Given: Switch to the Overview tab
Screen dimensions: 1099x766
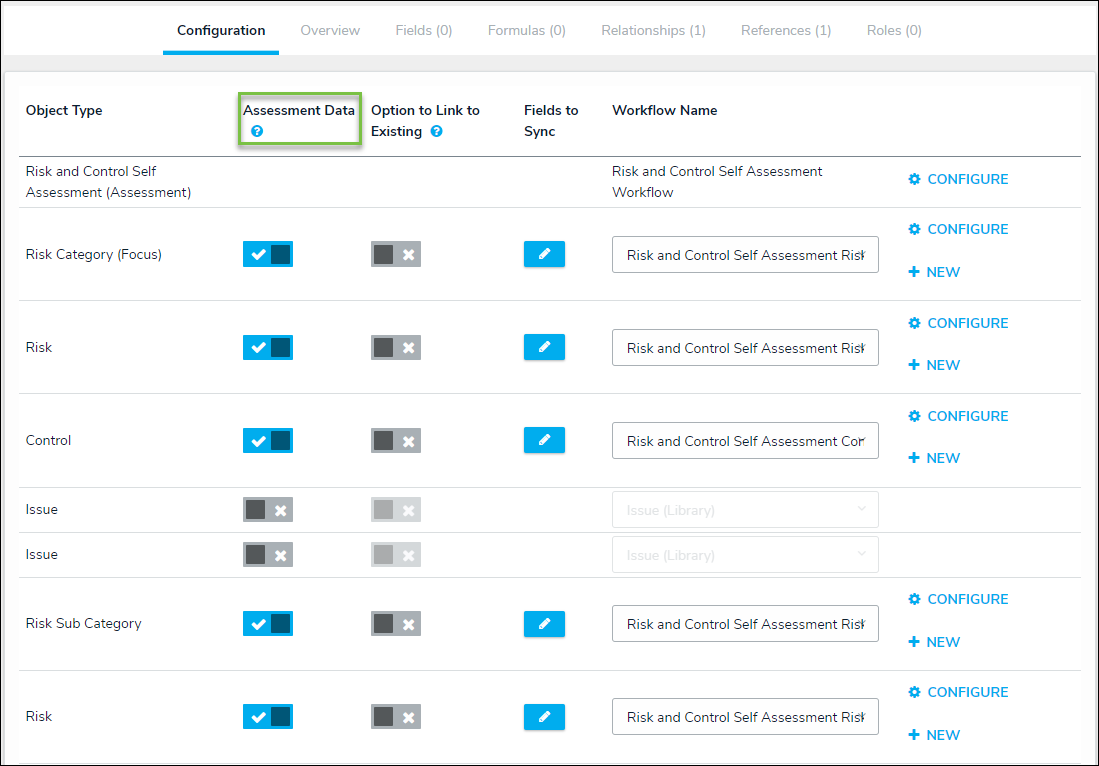Looking at the screenshot, I should coord(330,31).
